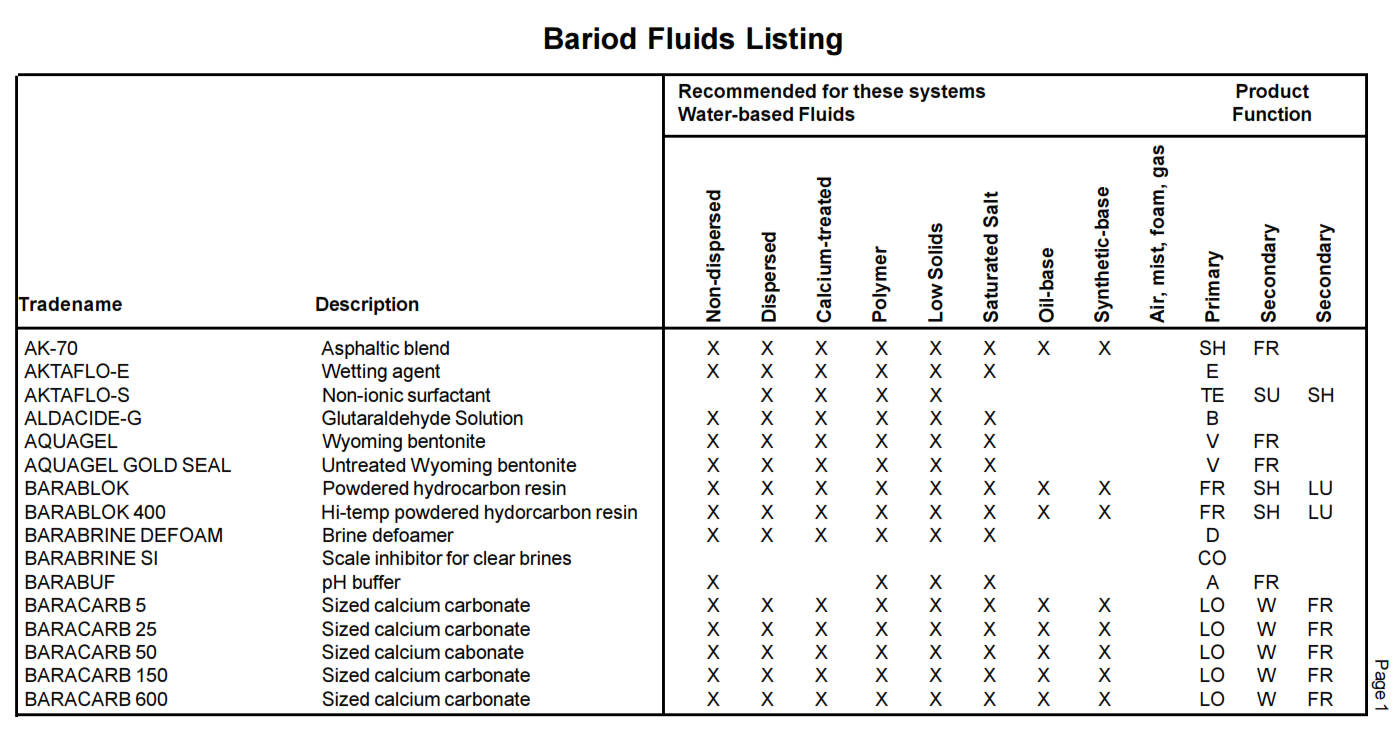Select 'Glutaraldehyde Solution' description text
The image size is (1398, 735).
coord(422,418)
